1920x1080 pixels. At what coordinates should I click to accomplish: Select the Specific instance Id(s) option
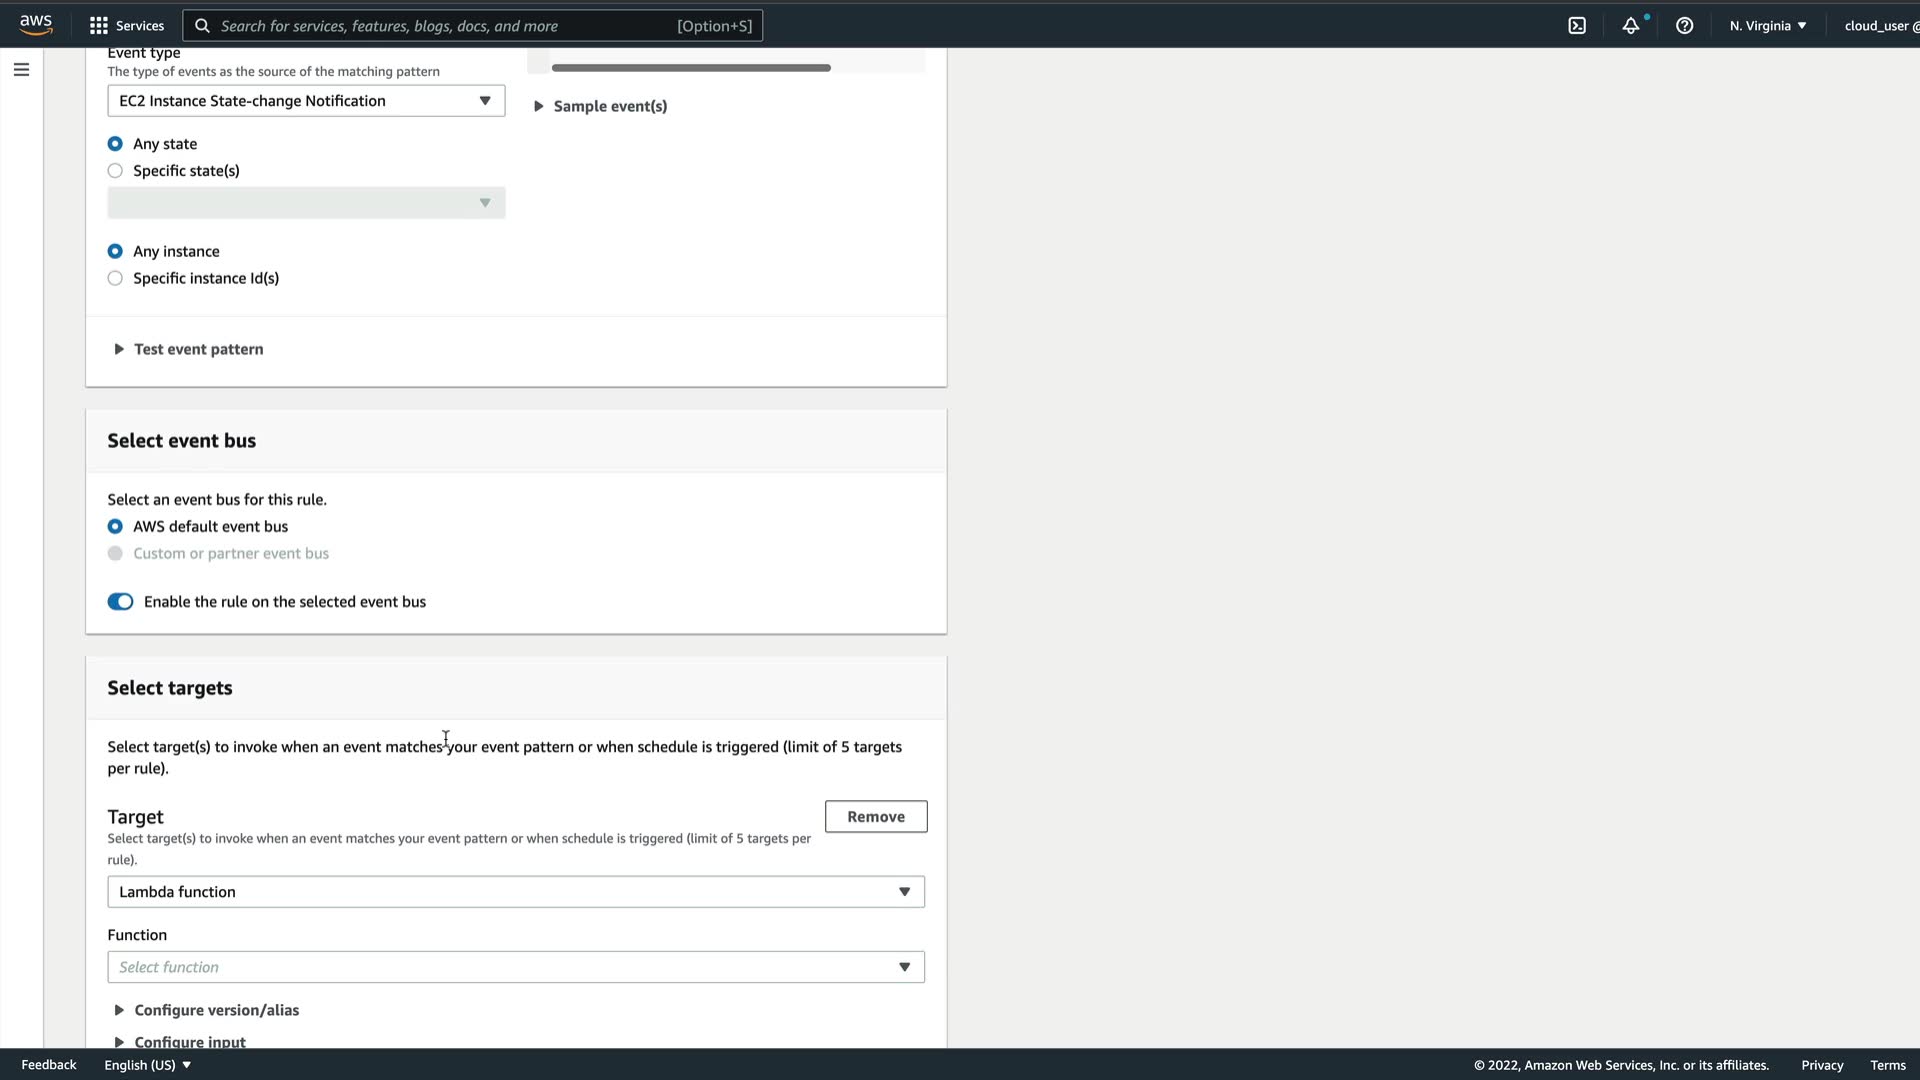(x=115, y=279)
